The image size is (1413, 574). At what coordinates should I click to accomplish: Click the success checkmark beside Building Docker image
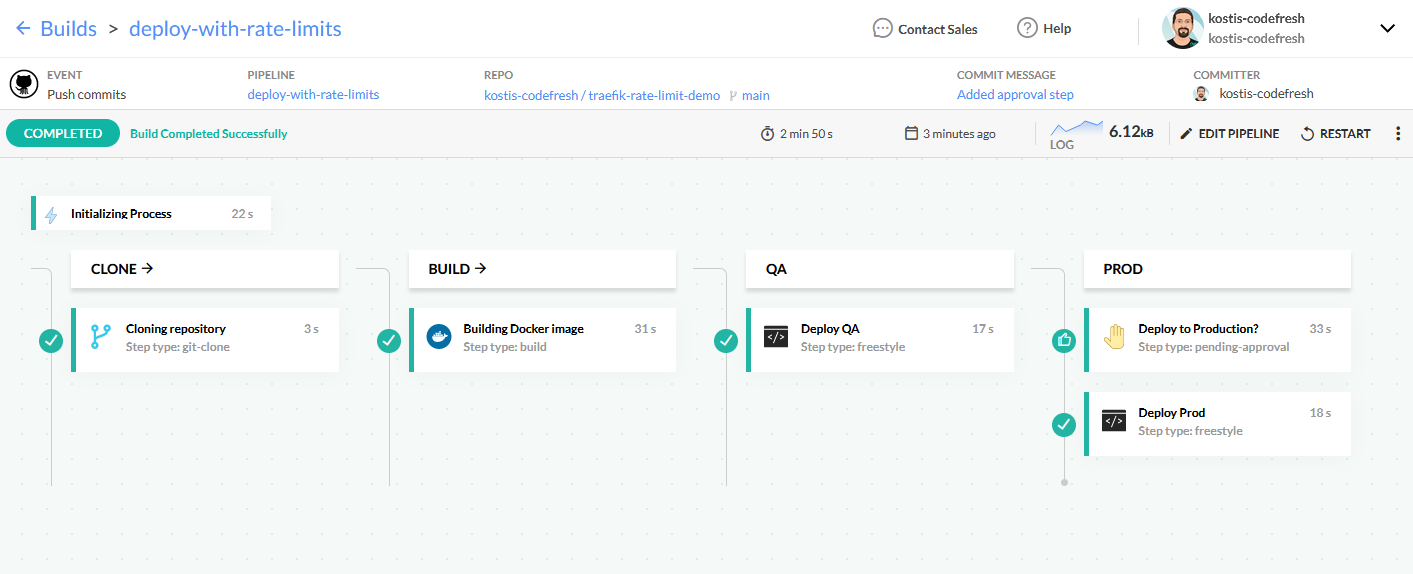[389, 341]
